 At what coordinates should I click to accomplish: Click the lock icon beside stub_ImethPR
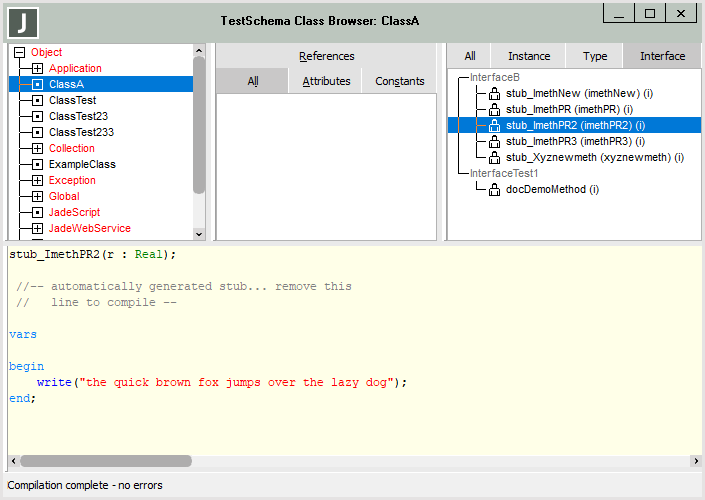click(x=494, y=109)
